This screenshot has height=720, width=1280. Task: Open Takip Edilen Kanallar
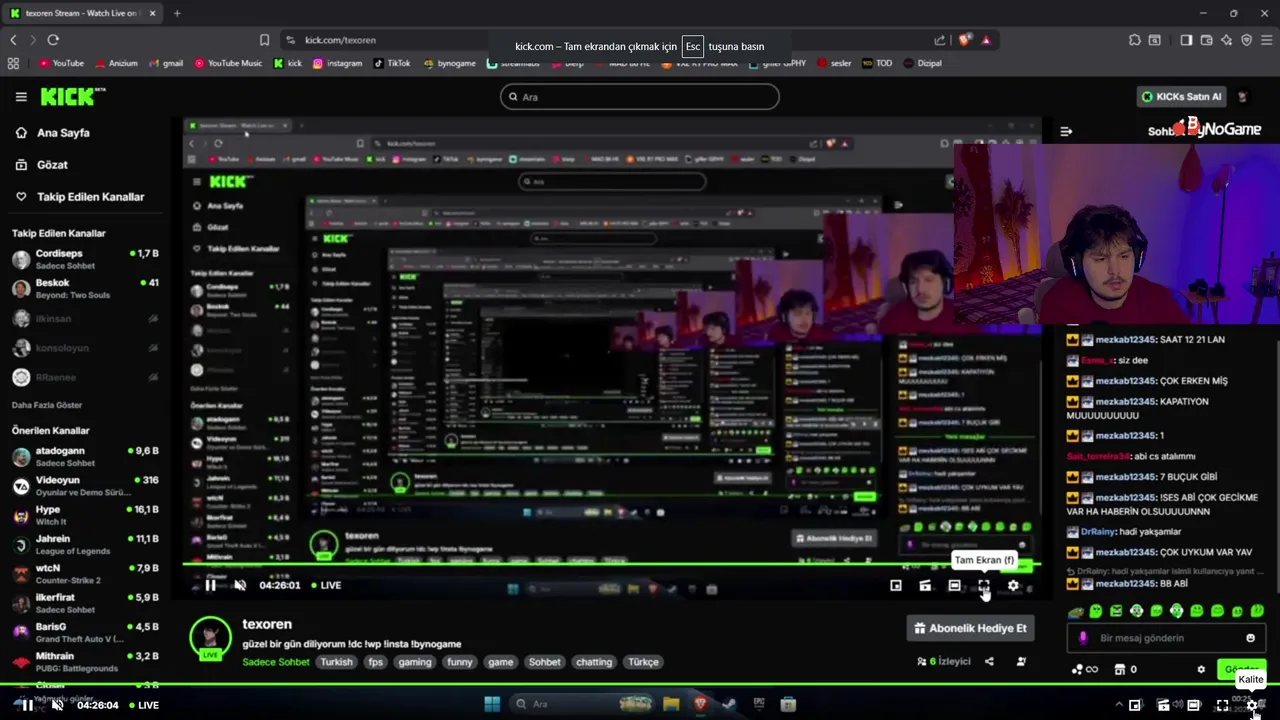pos(80,197)
